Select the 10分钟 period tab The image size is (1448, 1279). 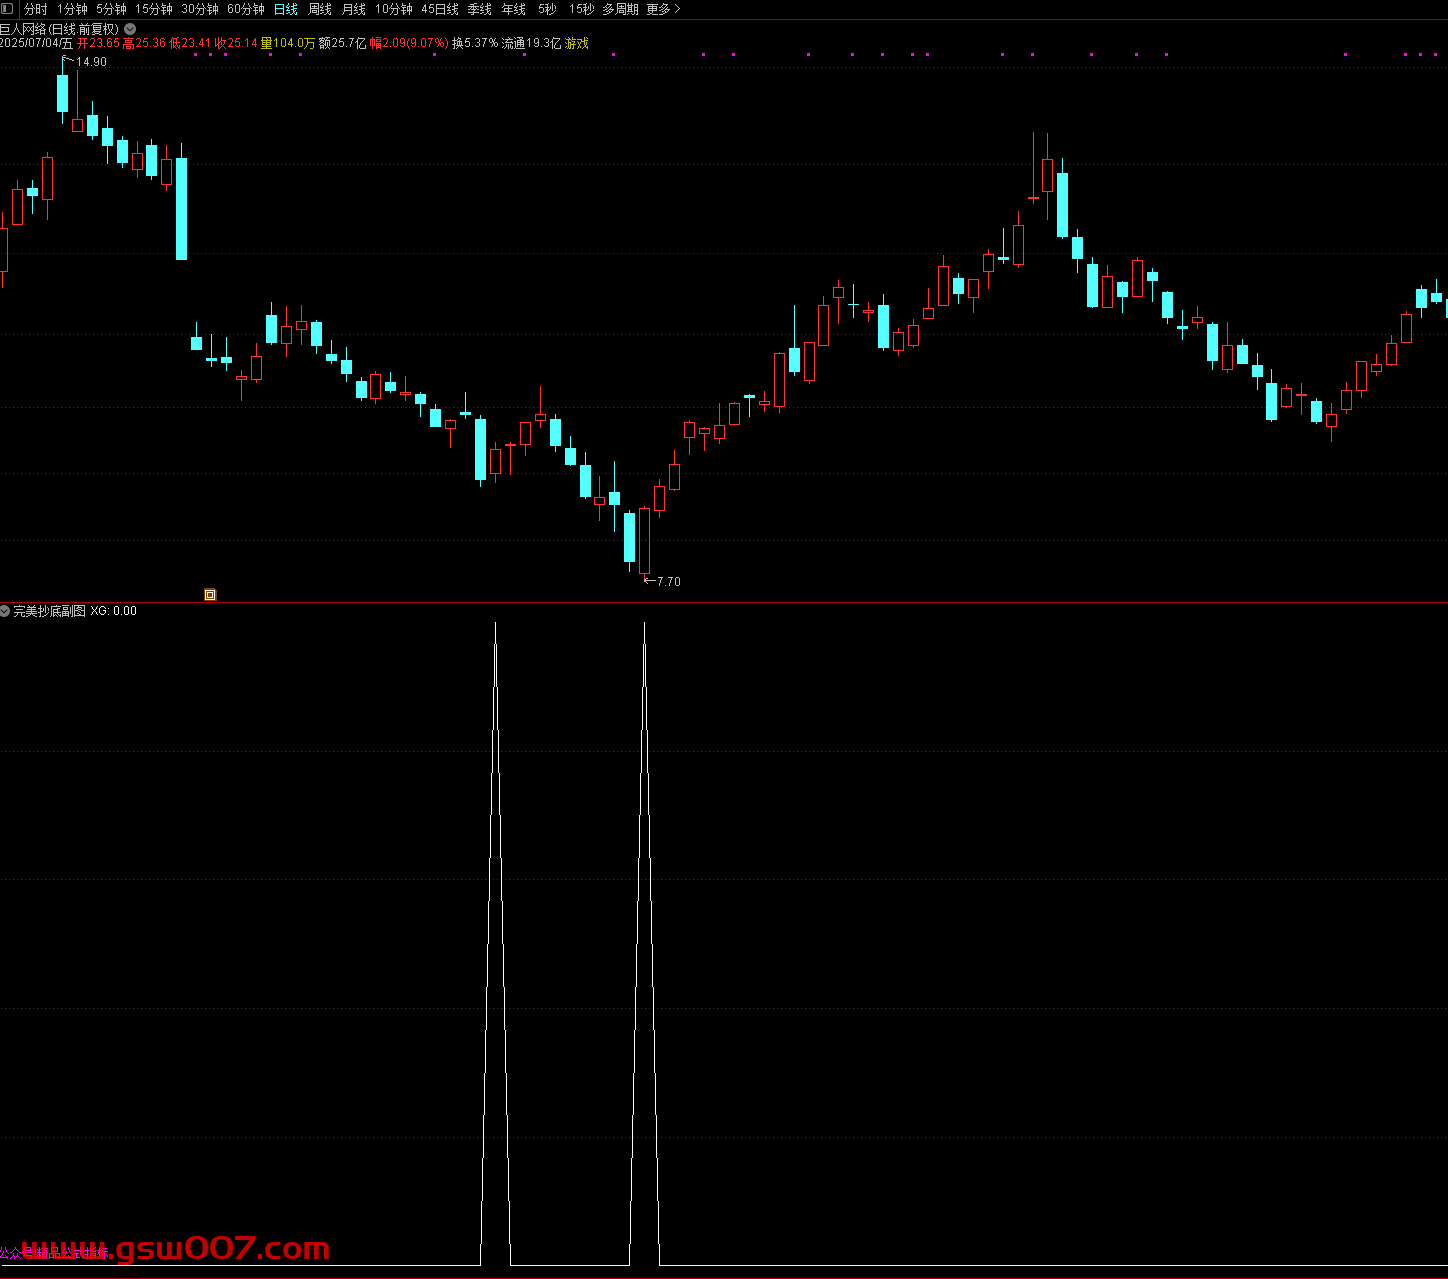point(394,9)
